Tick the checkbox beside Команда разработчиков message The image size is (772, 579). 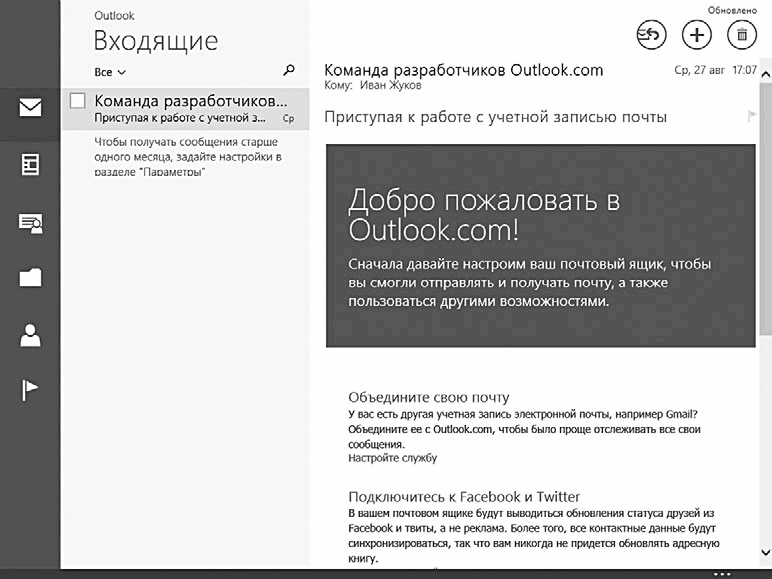(77, 100)
